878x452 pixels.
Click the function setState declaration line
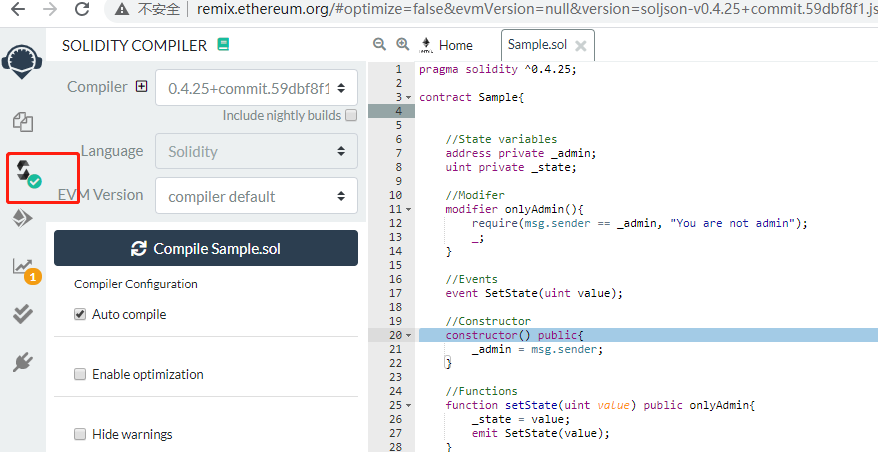[600, 406]
